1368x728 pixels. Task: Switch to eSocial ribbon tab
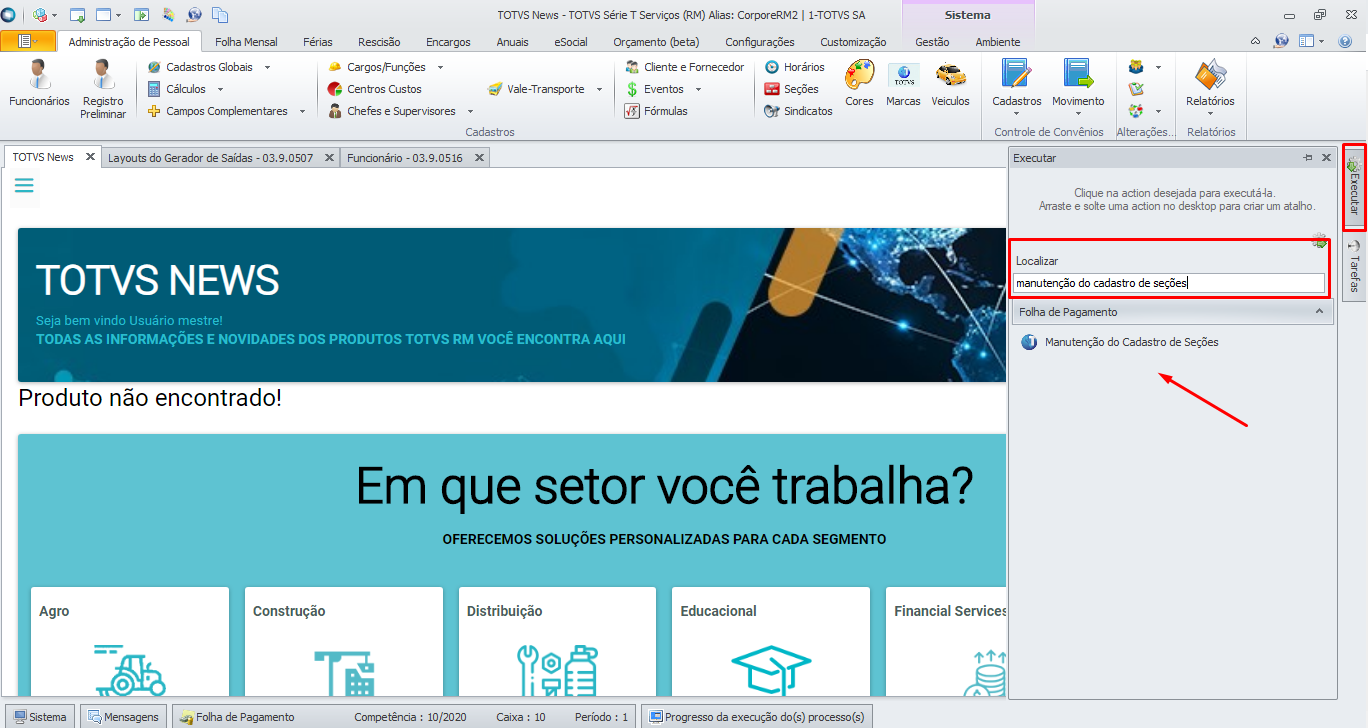point(571,42)
